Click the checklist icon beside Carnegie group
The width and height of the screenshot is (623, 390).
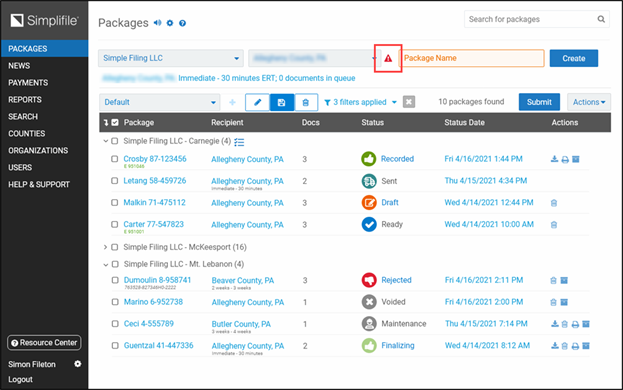(239, 142)
